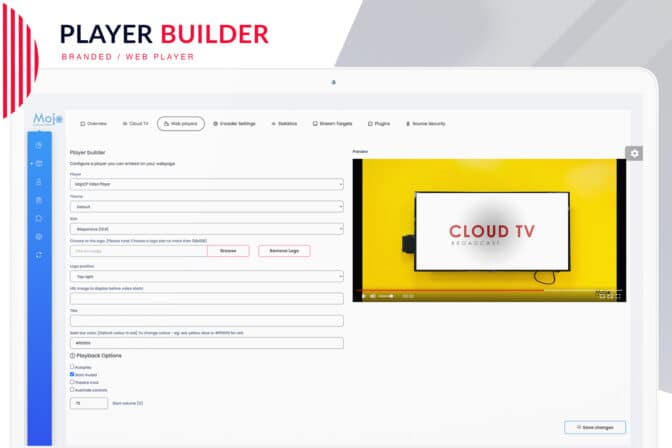The image size is (672, 448).
Task: Go to the Statistics tab
Action: coord(284,123)
